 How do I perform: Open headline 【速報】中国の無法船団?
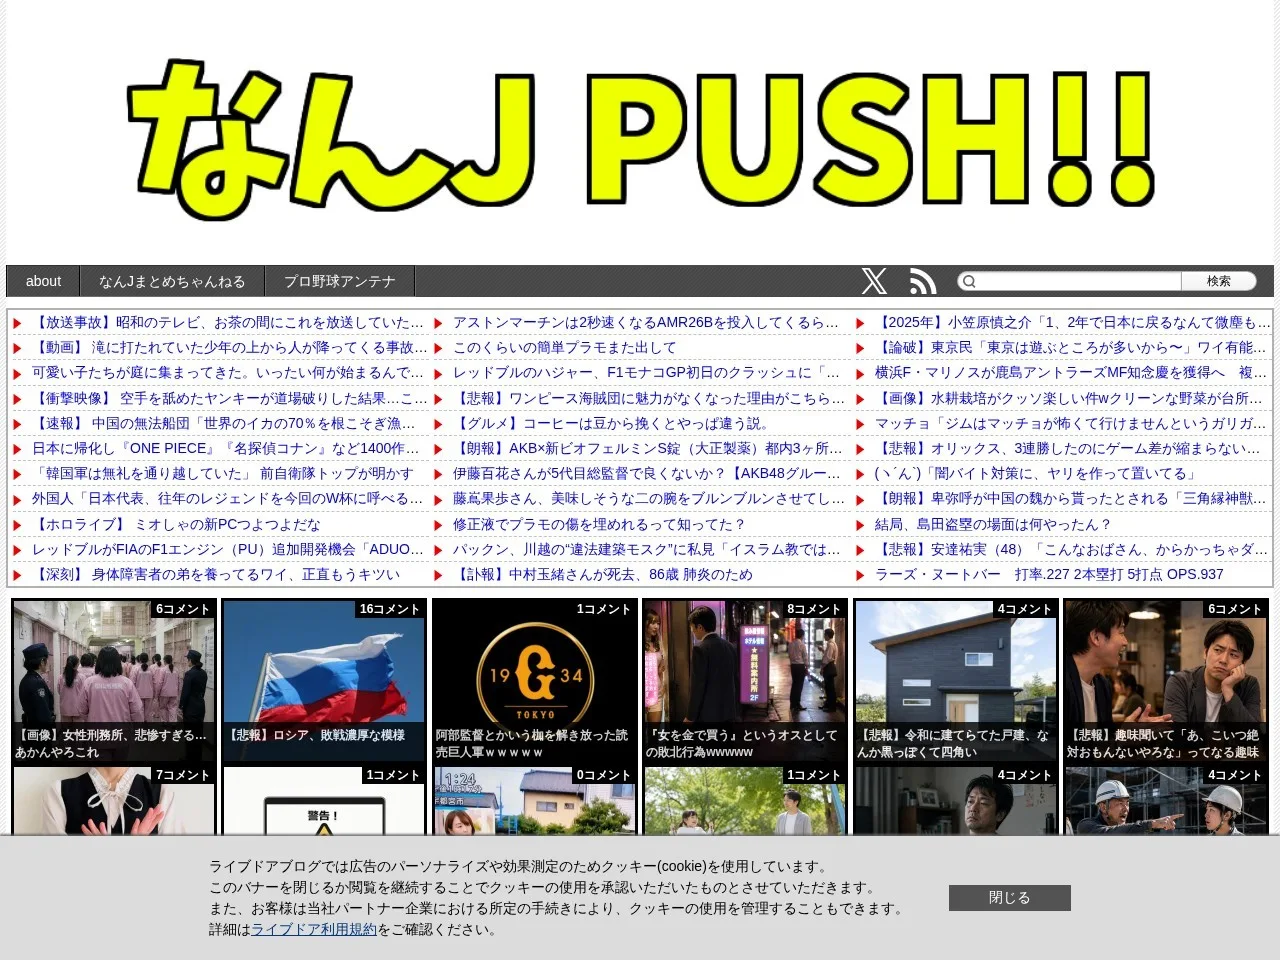[x=224, y=423]
